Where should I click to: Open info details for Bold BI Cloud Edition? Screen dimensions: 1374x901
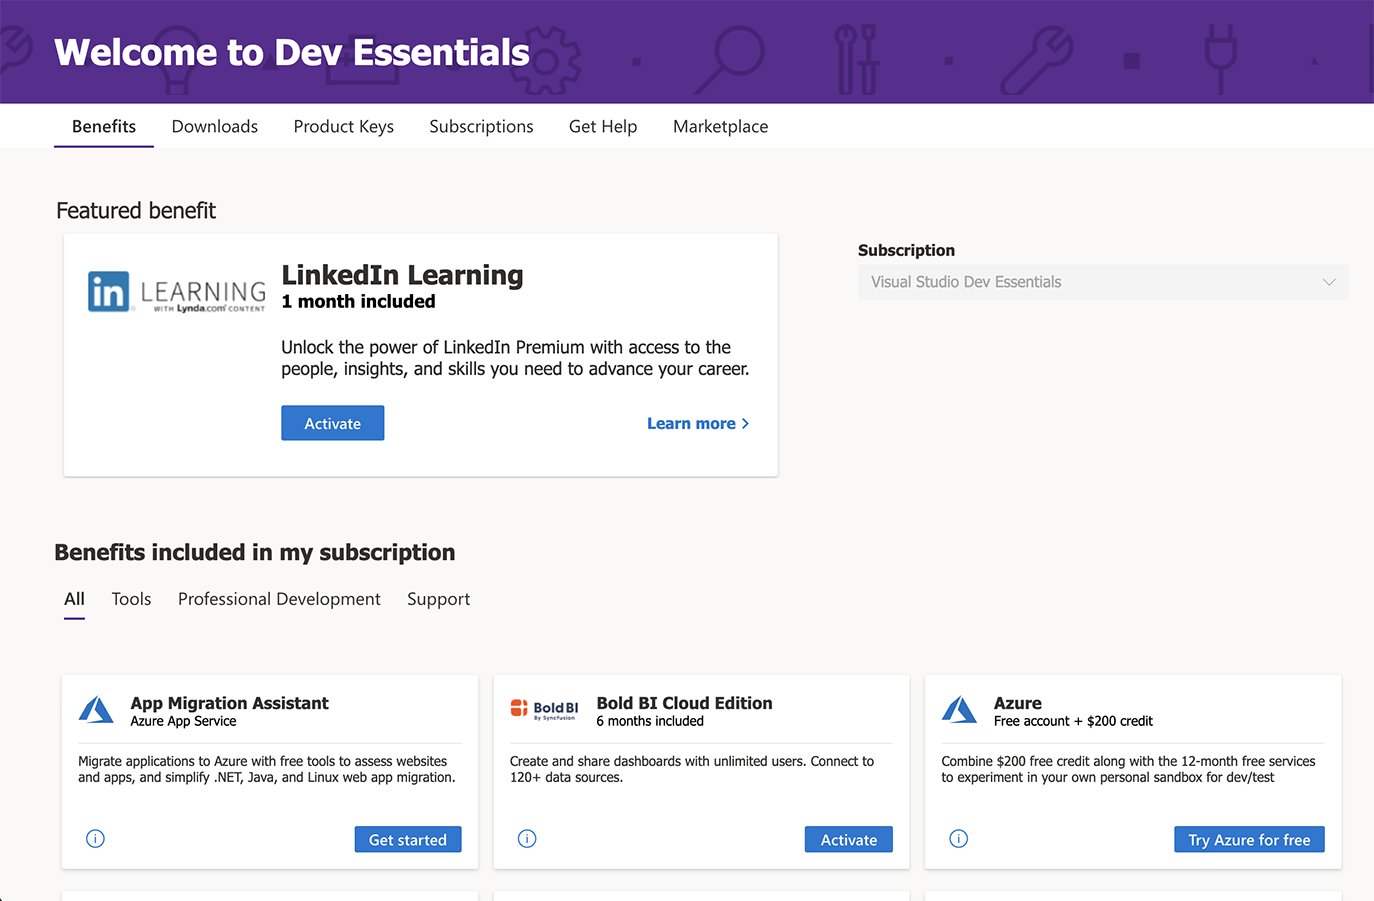(527, 838)
